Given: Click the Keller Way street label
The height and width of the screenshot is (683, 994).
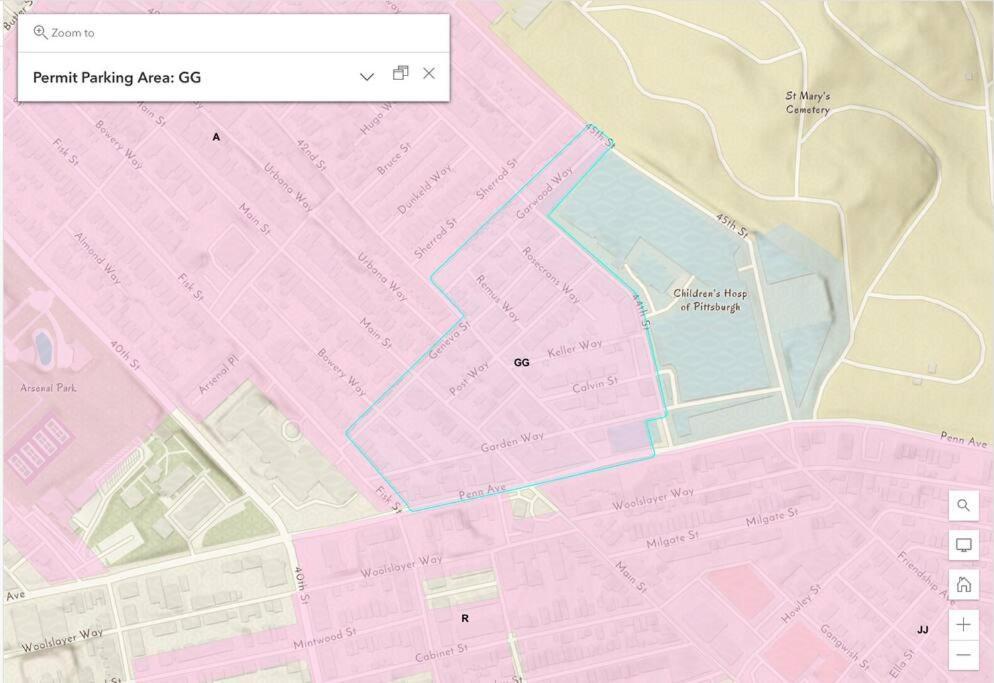Looking at the screenshot, I should (574, 348).
